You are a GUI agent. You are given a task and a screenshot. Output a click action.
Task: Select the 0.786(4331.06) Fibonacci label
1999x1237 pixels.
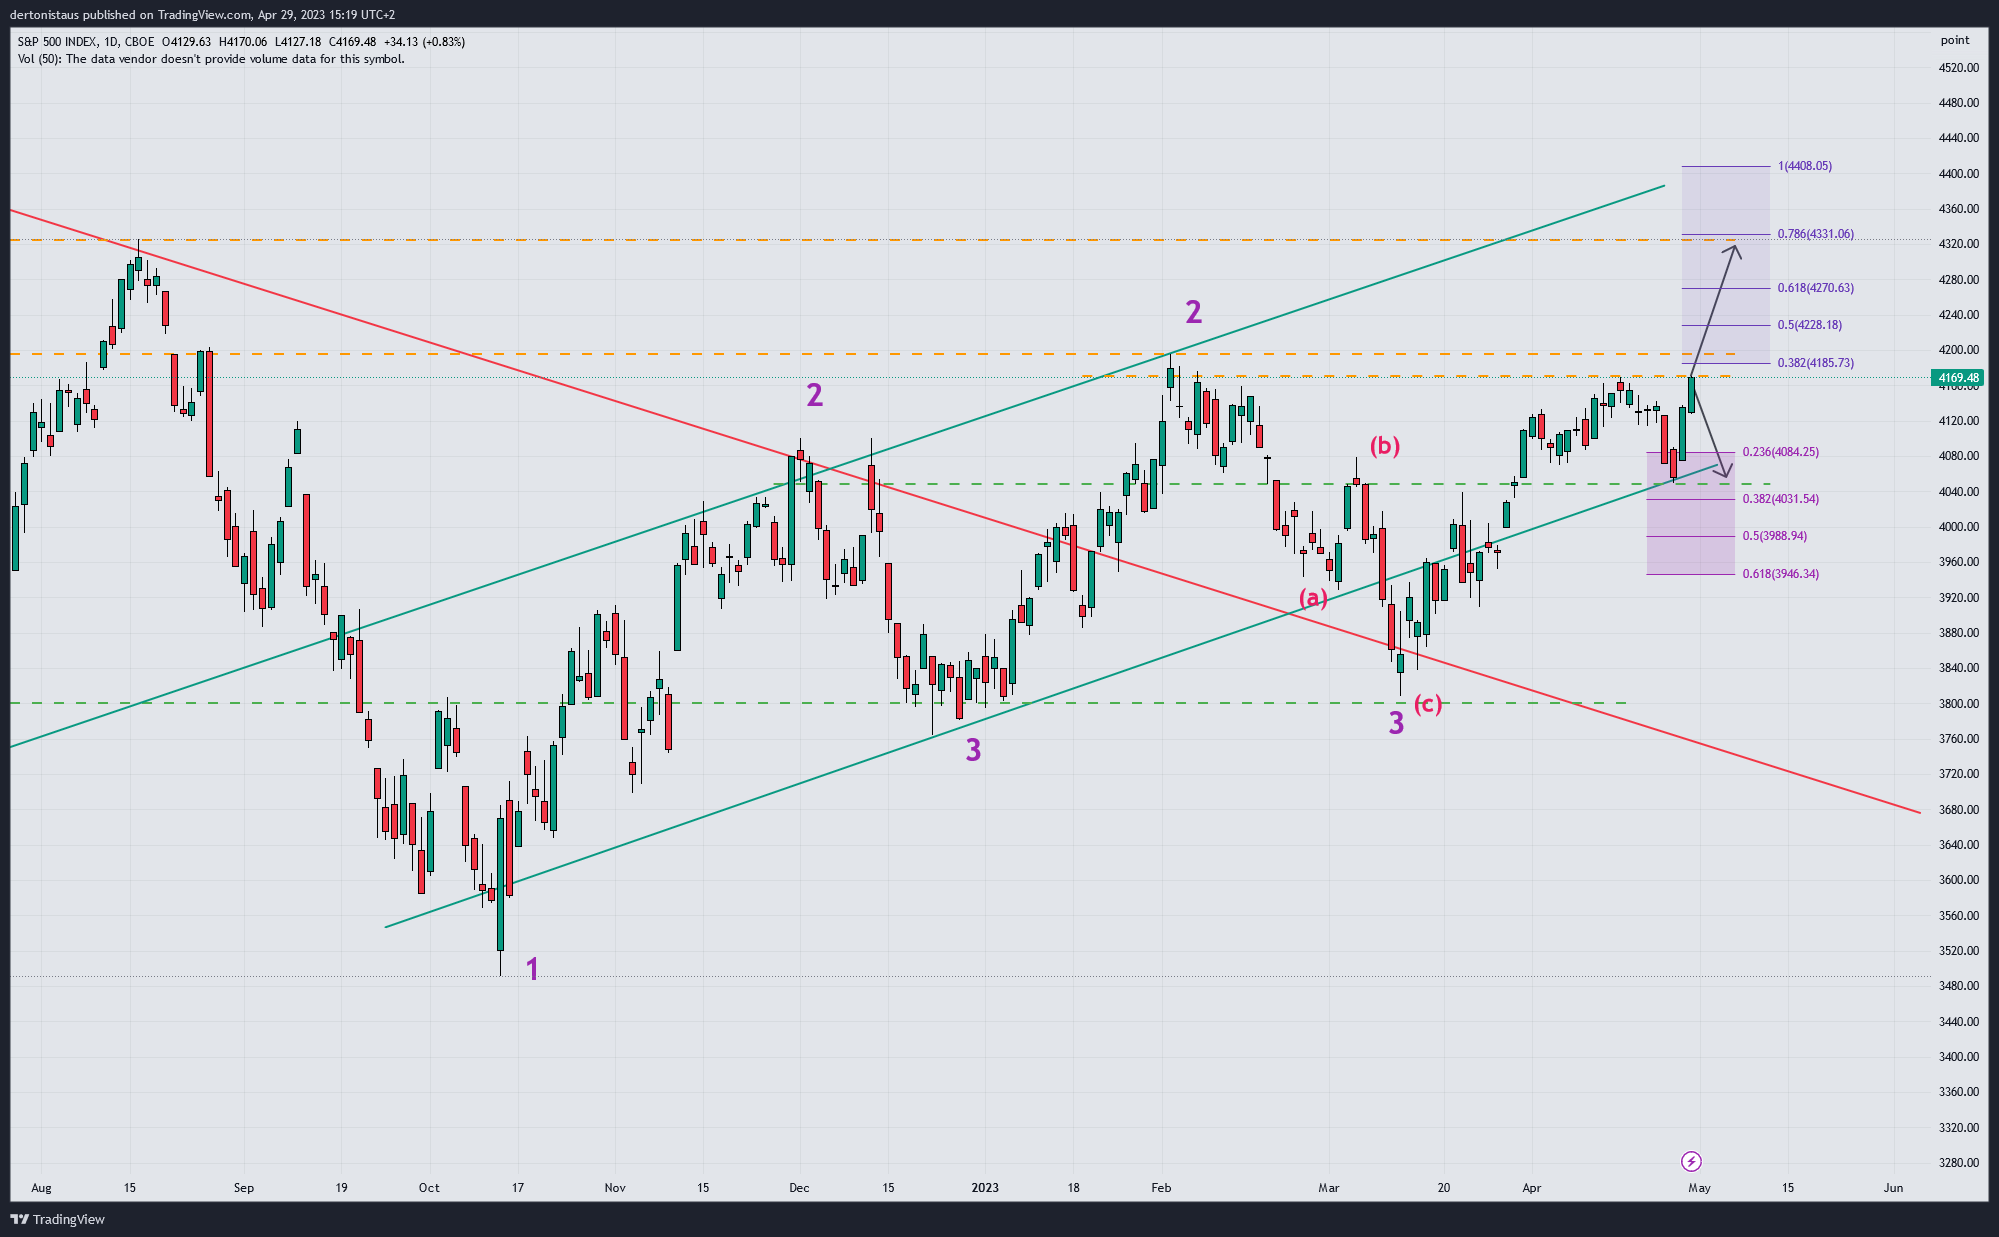pos(1815,234)
